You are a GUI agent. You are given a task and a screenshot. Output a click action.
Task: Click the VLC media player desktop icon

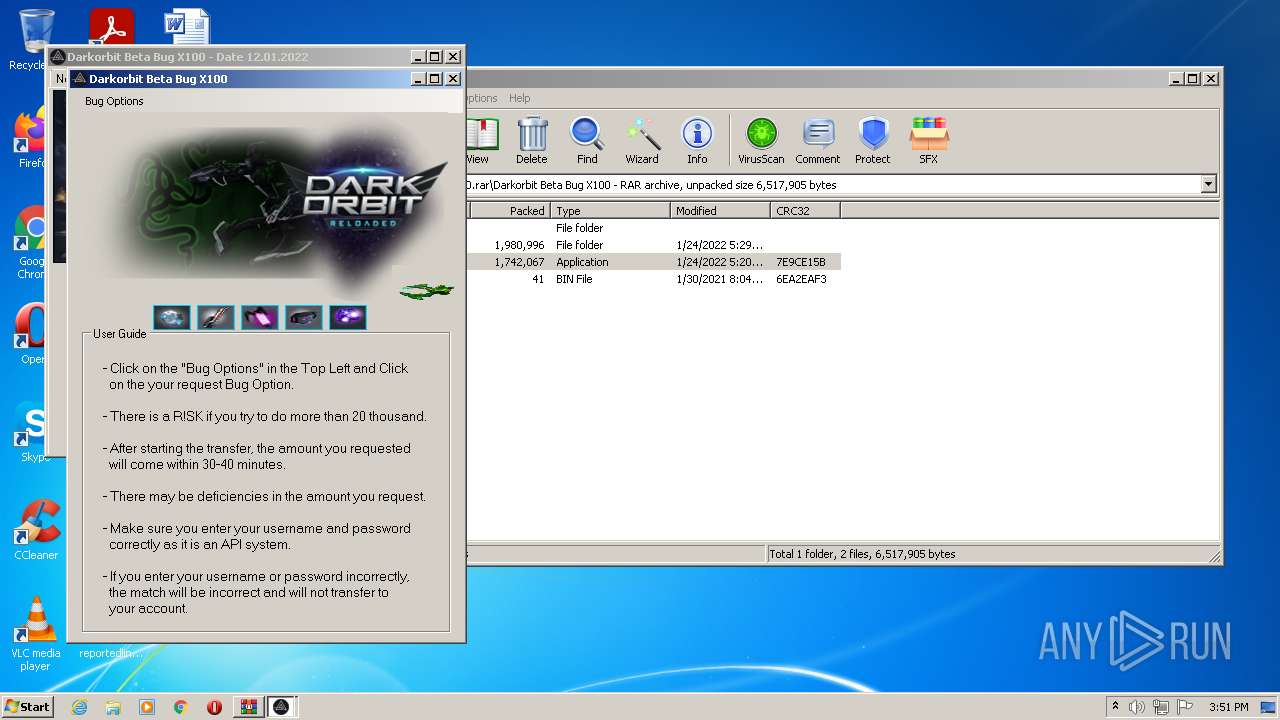click(x=36, y=634)
